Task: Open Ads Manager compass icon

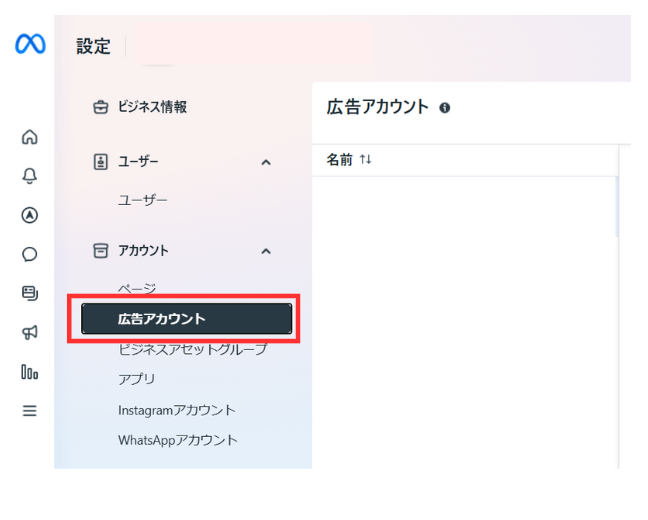Action: 30,215
